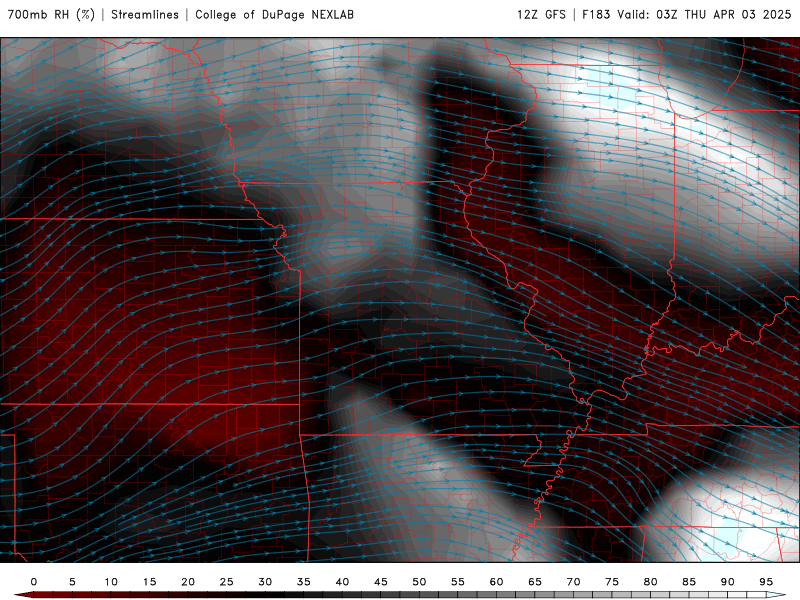Viewport: 800px width, 600px height.
Task: Click the '25' value on the color scale
Action: (x=227, y=582)
